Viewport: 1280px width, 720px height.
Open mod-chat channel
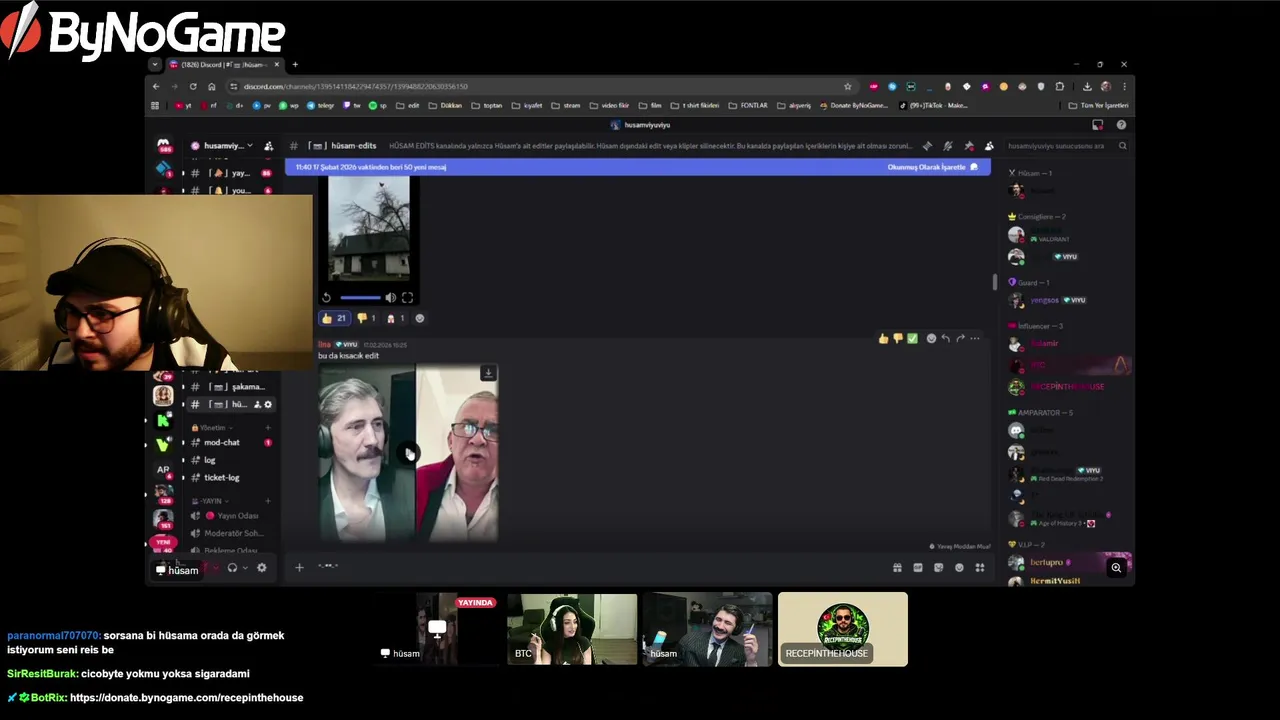[222, 442]
